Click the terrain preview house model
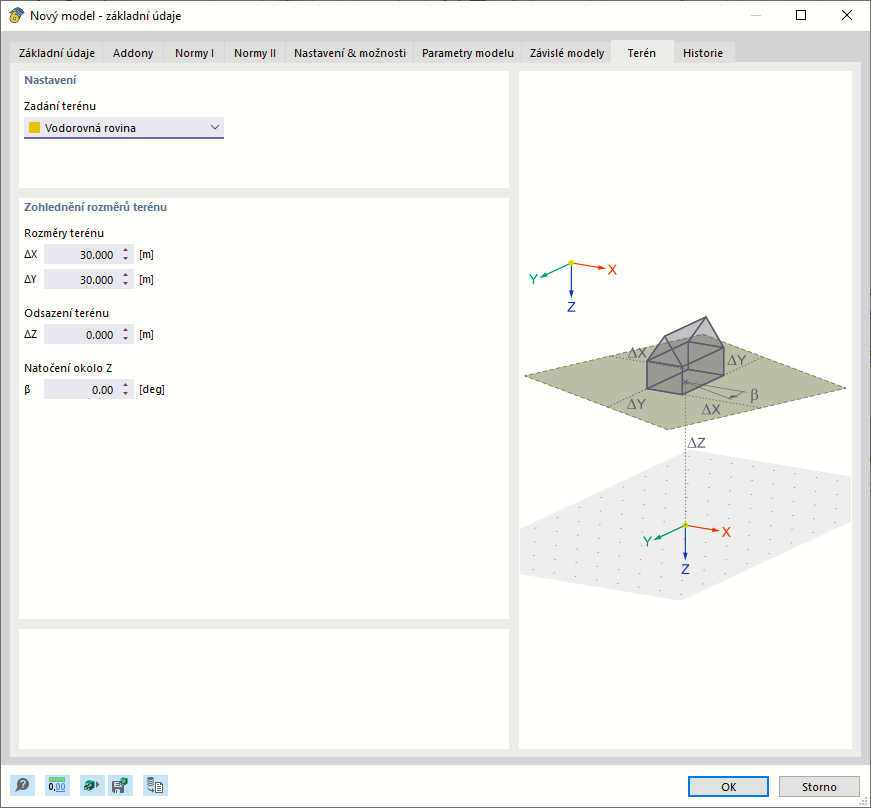This screenshot has width=871, height=811. 685,356
